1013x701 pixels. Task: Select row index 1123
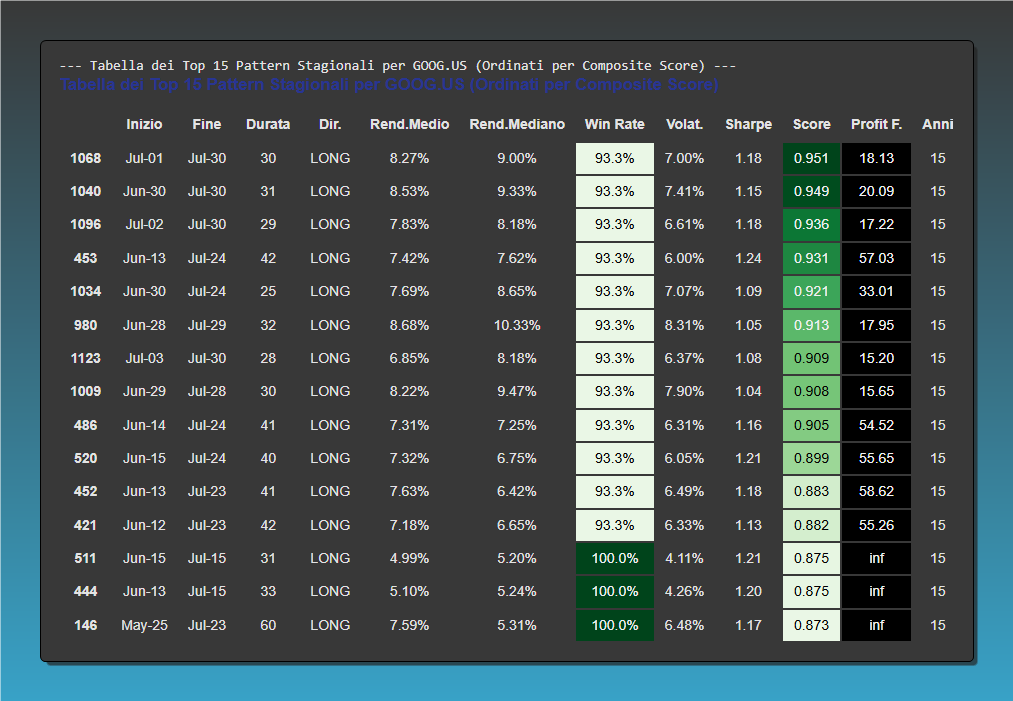85,358
